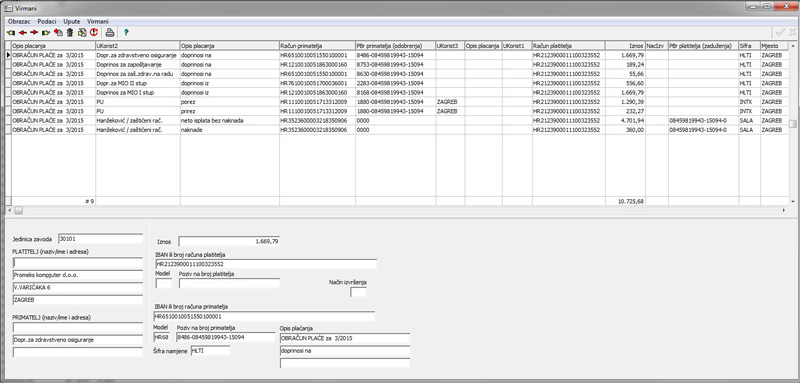Click the Model field containing HR68
The image size is (800, 383).
point(162,337)
